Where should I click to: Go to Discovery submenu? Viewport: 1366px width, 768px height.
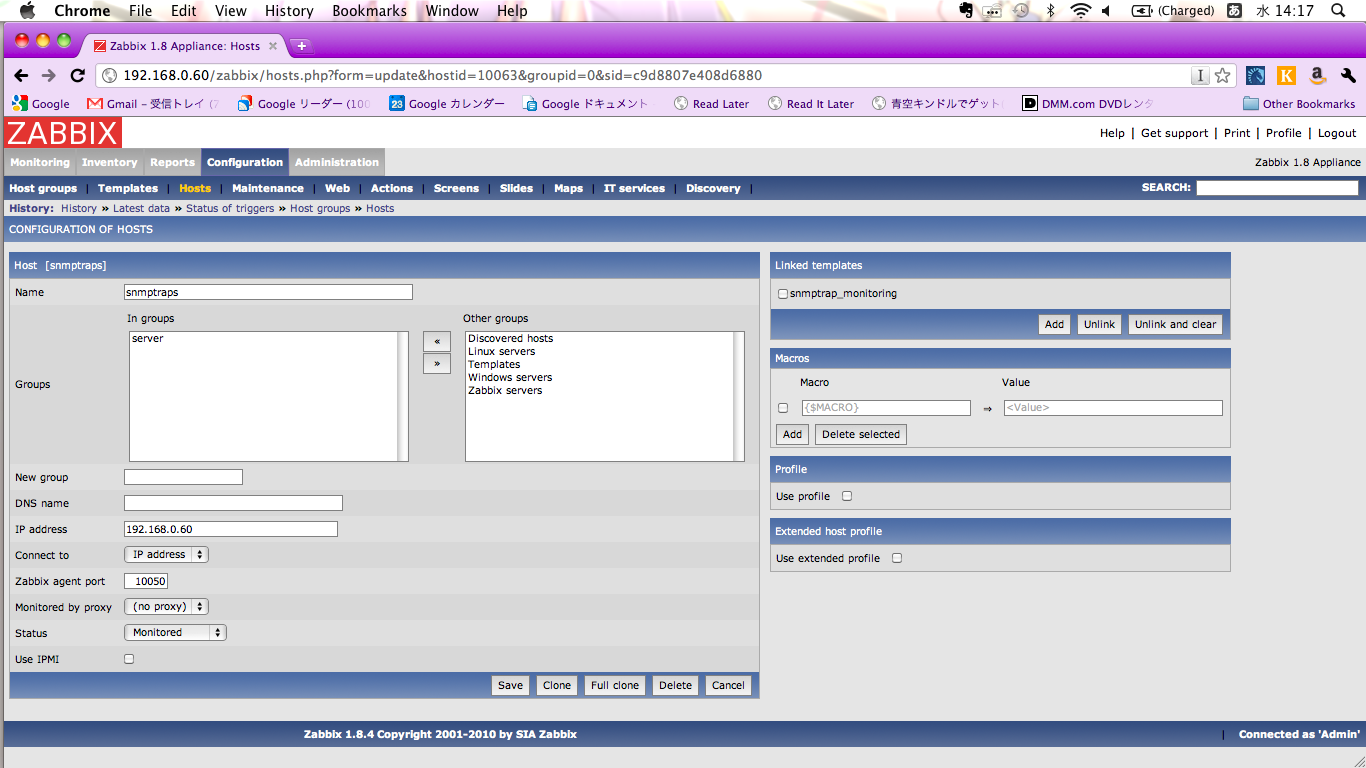point(713,188)
